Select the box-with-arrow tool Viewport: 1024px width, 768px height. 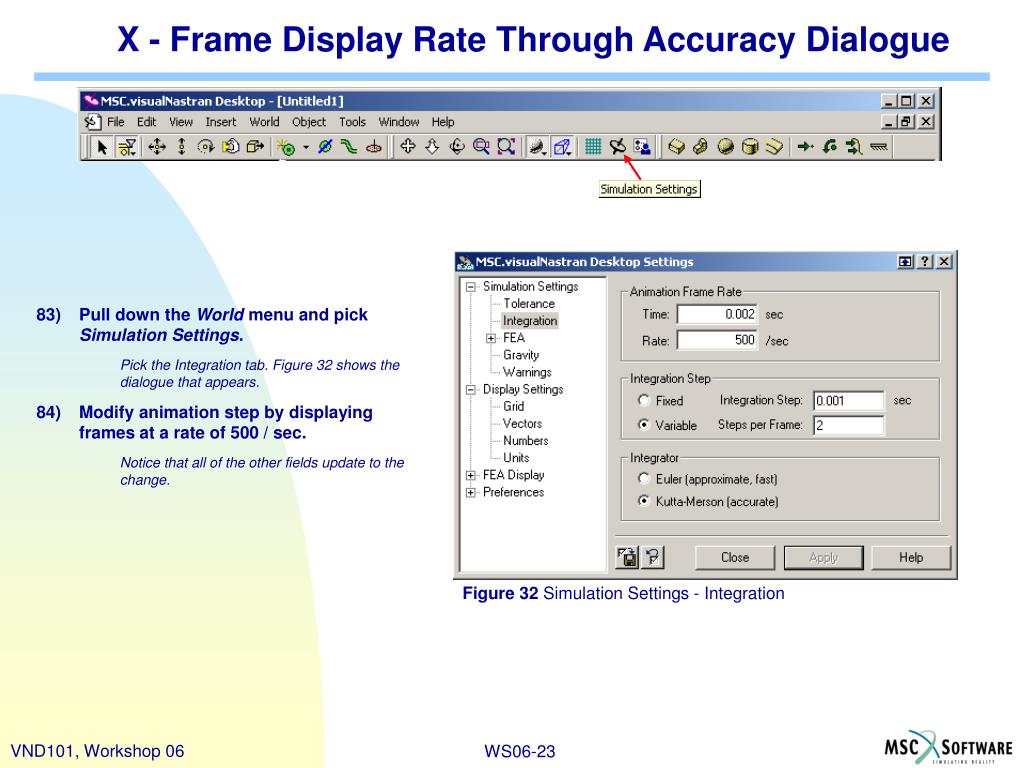pyautogui.click(x=255, y=147)
